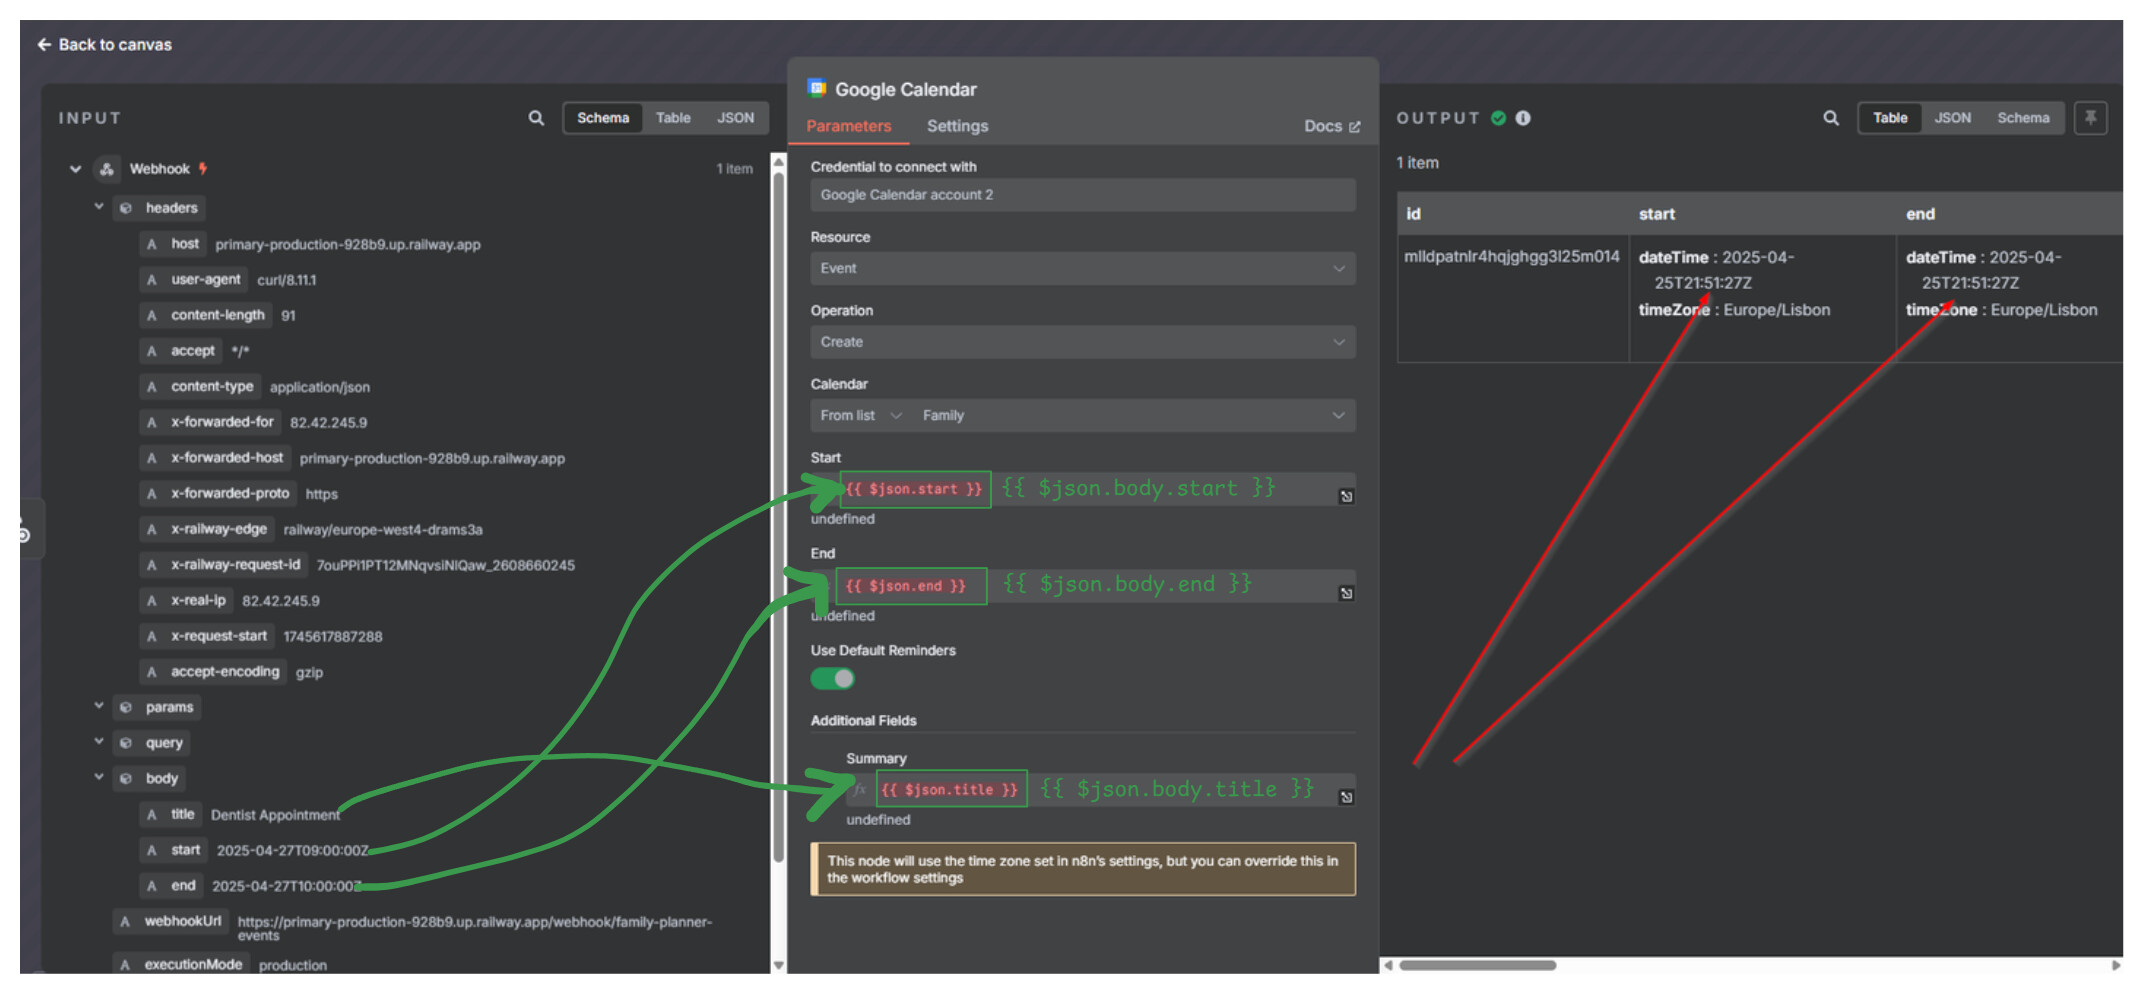This screenshot has width=2143, height=993.
Task: Click the body object cube icon
Action: 126,778
